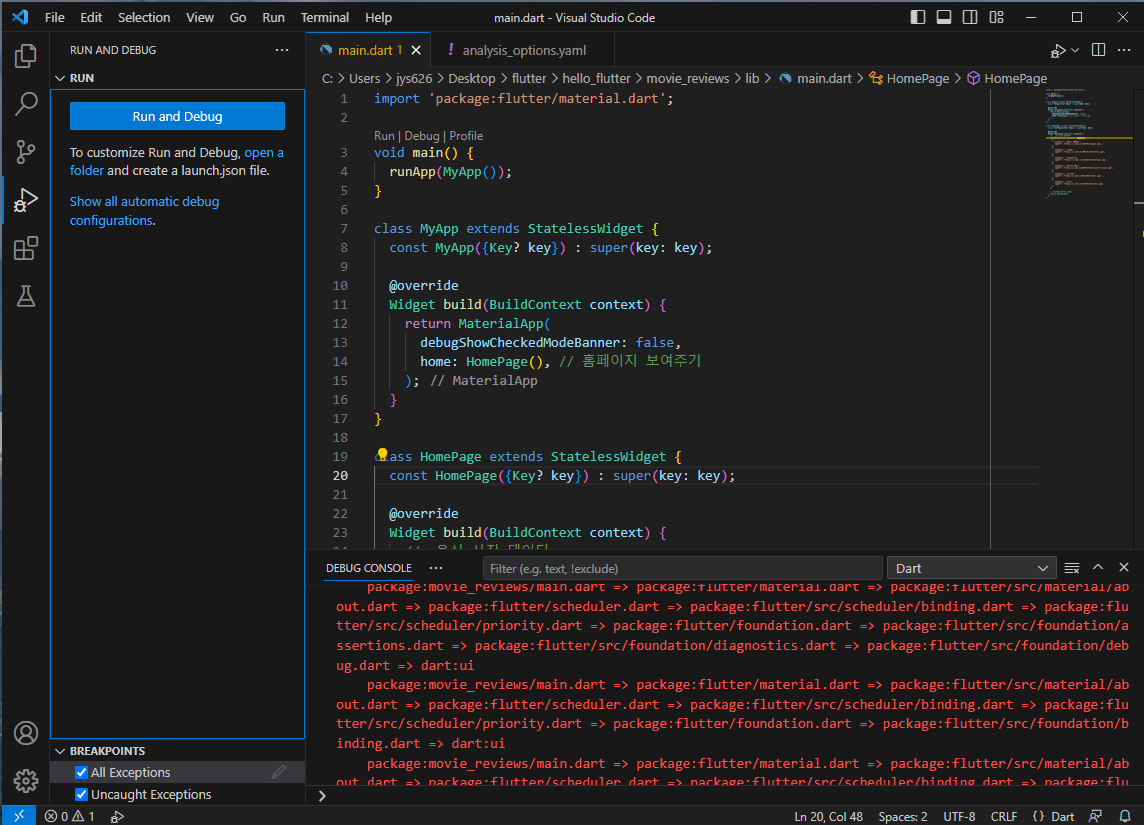Open Run and Debug view ellipsis menu
The height and width of the screenshot is (825, 1144).
click(282, 50)
